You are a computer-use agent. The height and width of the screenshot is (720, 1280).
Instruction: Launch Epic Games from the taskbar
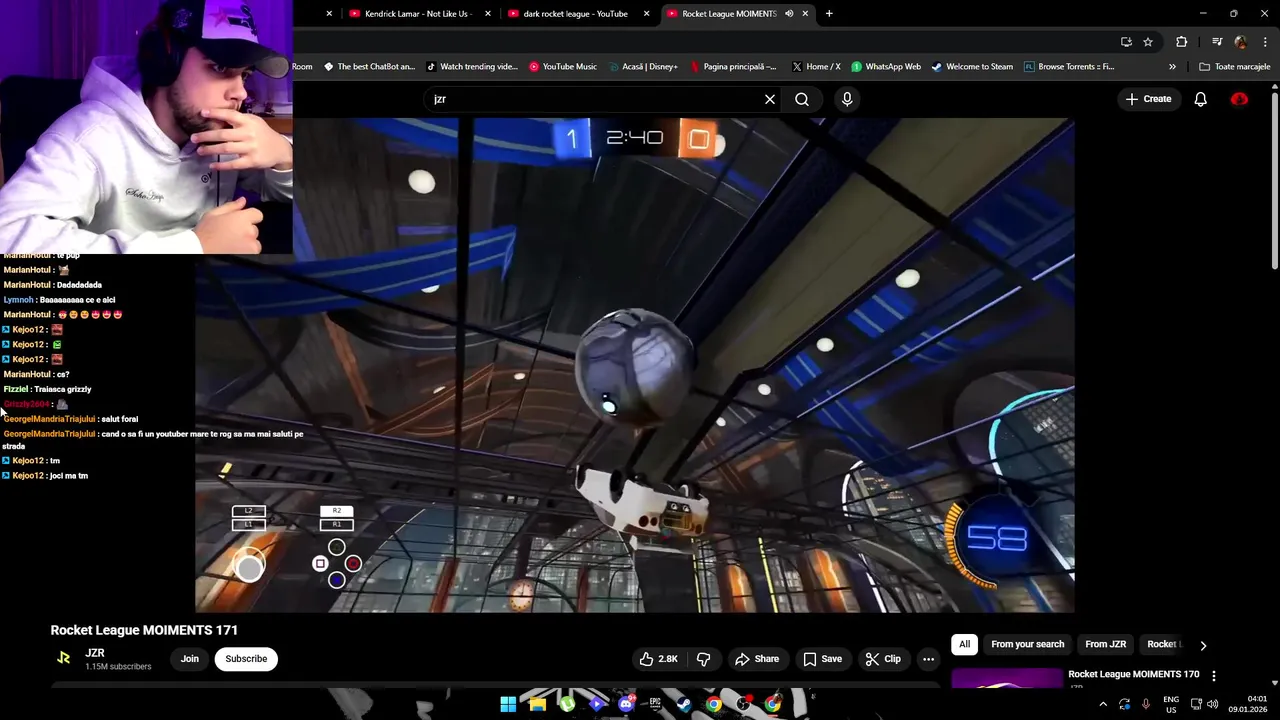(x=655, y=704)
